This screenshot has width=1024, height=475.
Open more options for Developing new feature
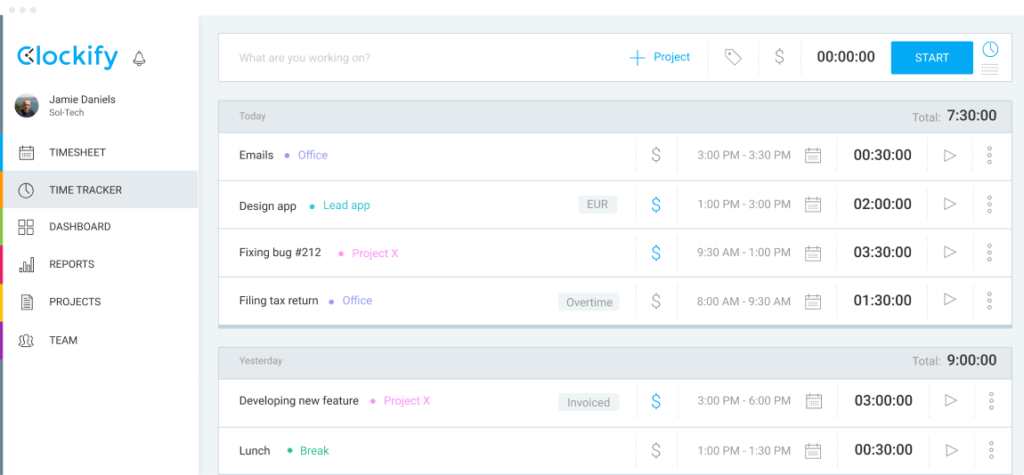[989, 401]
